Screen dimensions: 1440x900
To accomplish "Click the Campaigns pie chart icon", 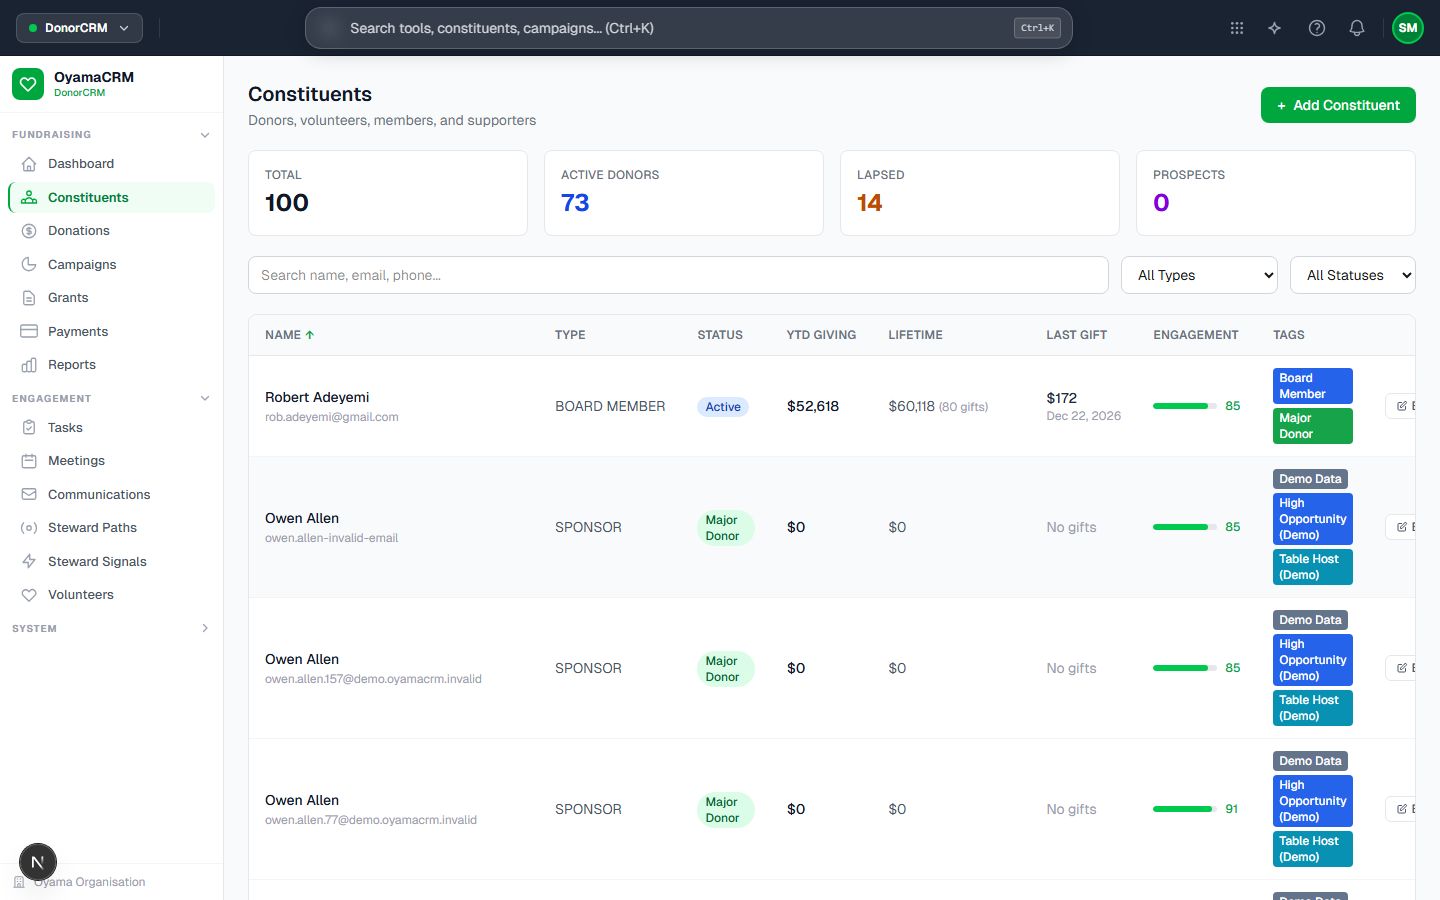I will tap(29, 265).
